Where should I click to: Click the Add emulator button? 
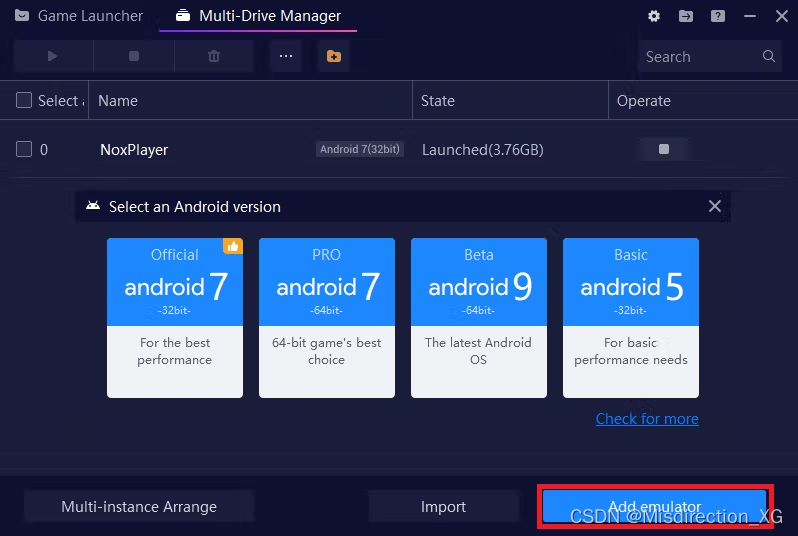(654, 506)
